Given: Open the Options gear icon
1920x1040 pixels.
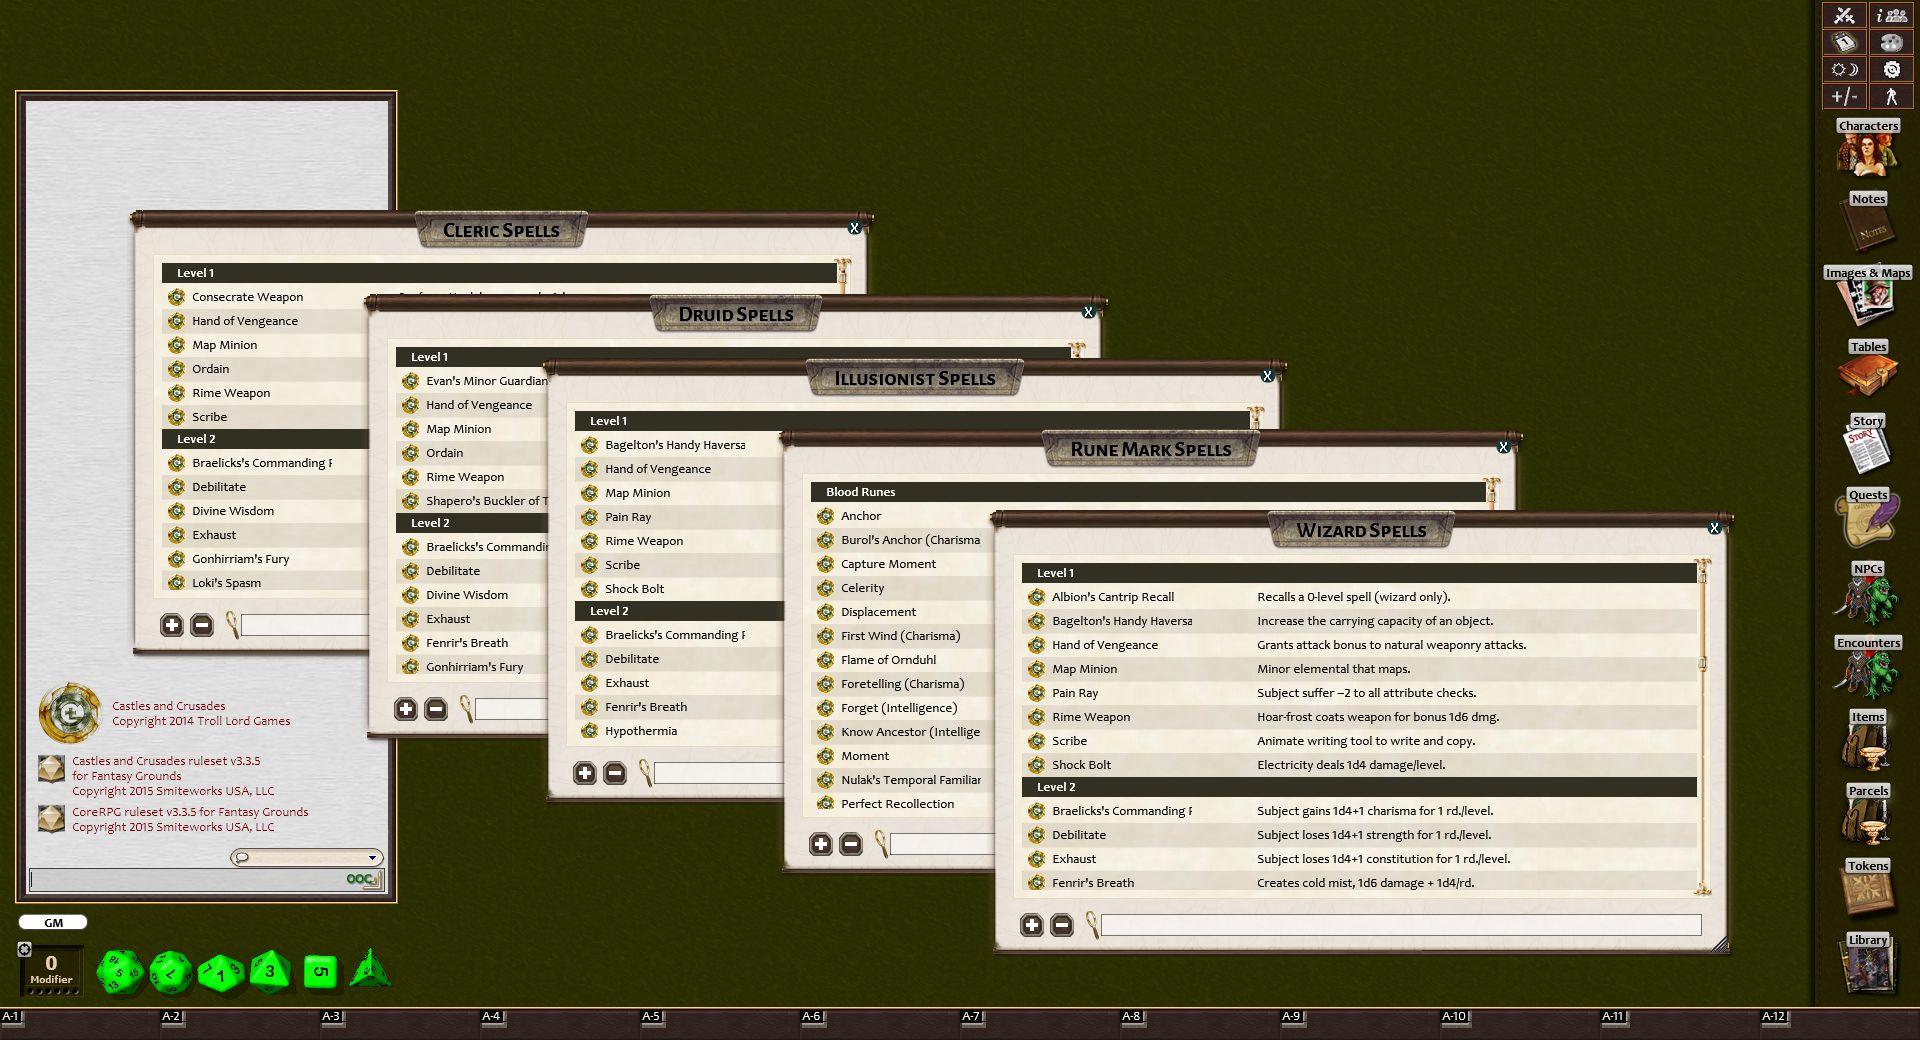Looking at the screenshot, I should (1890, 69).
